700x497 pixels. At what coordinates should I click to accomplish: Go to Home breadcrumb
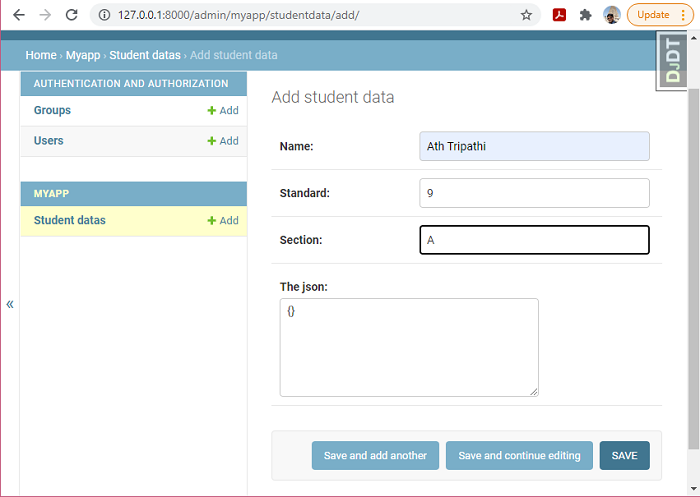41,55
